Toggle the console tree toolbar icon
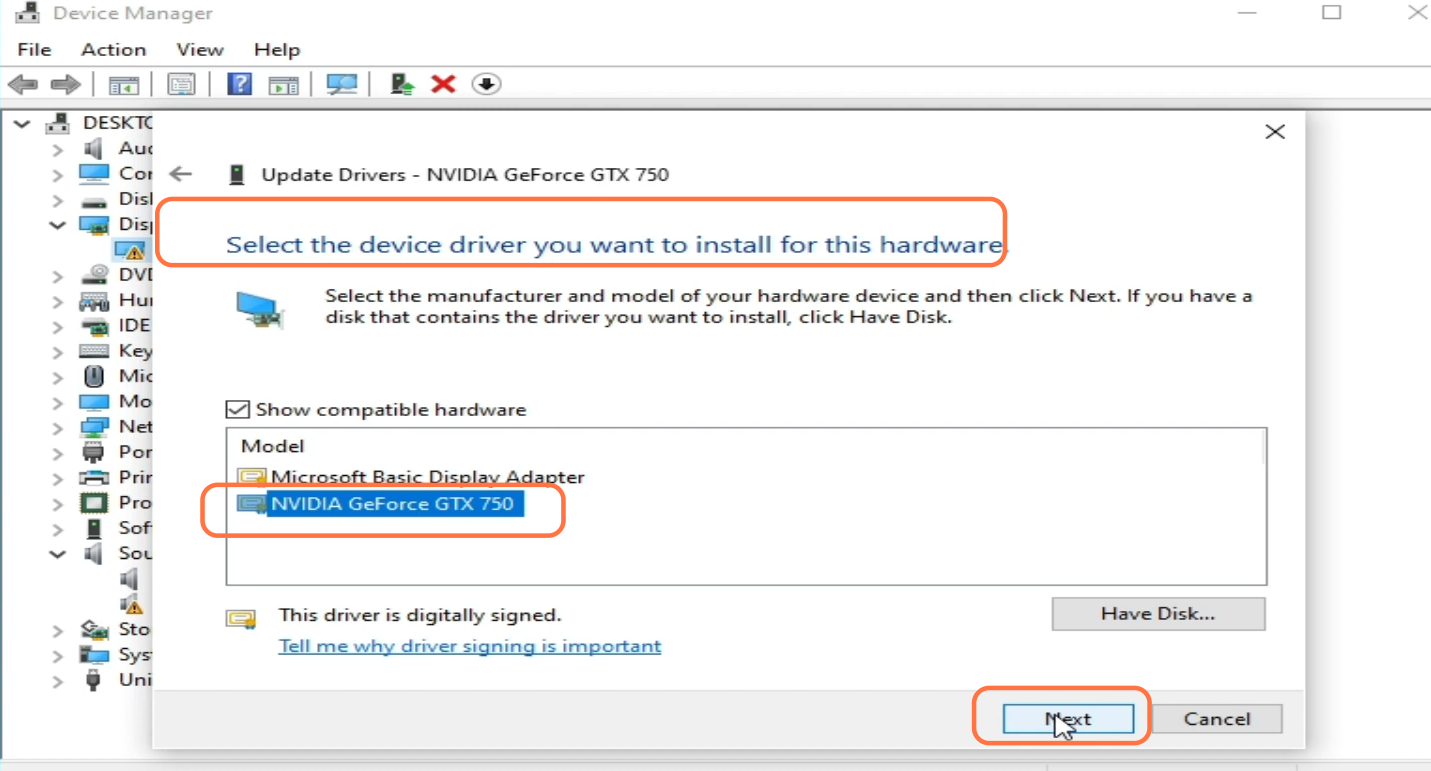The image size is (1431, 771). click(124, 85)
